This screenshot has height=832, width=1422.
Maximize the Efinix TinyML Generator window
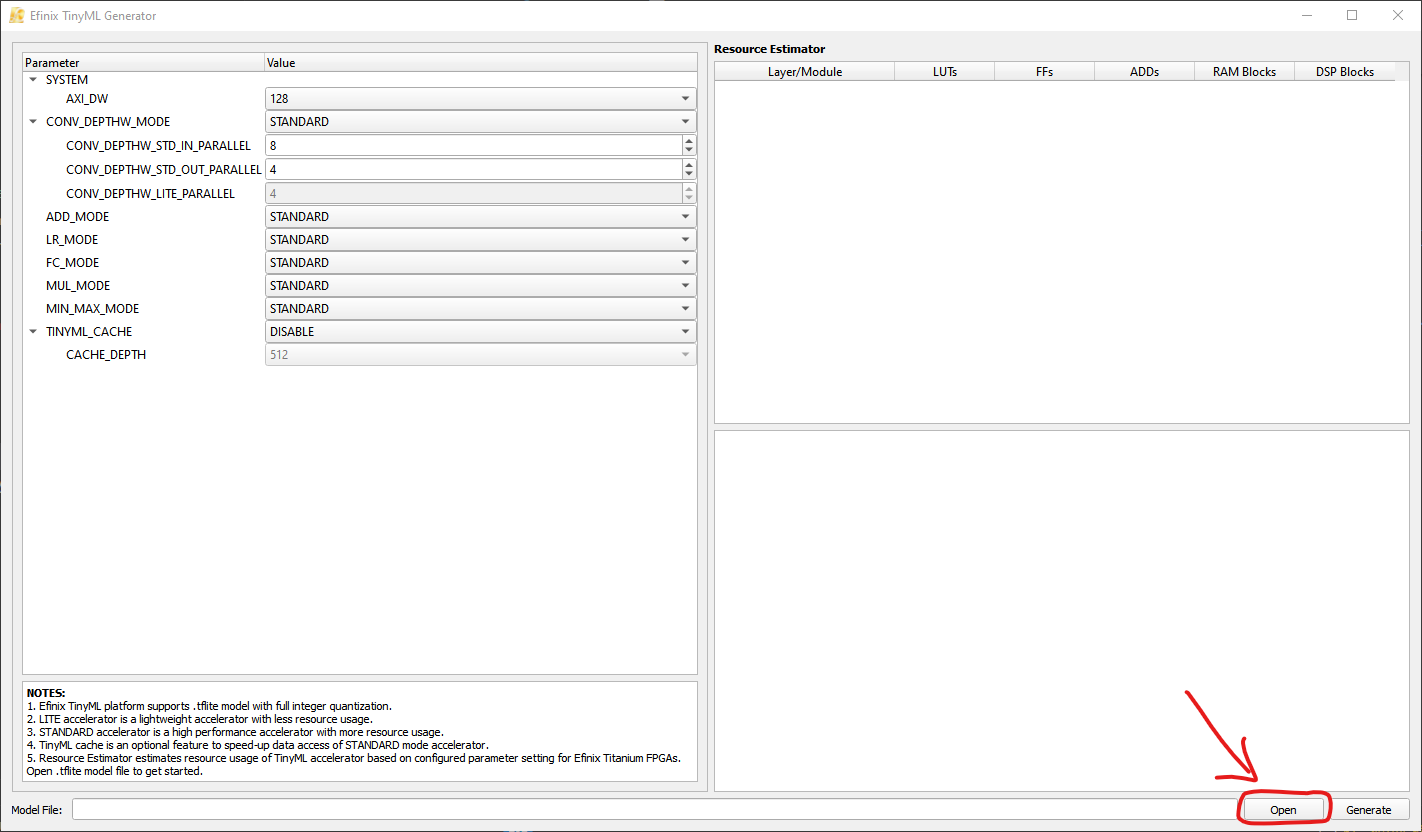[x=1352, y=15]
